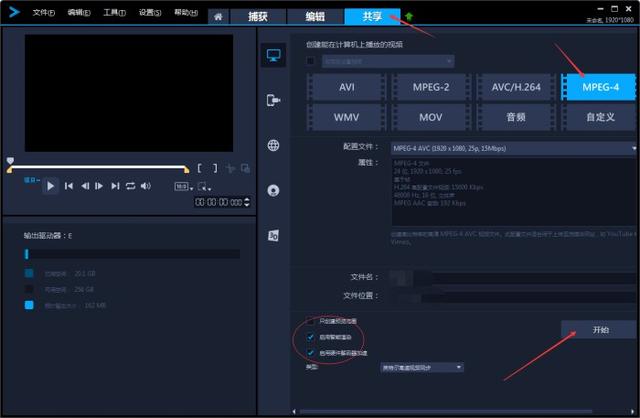Viewport: 640px width, 418px height.
Task: Click the properties text box
Action: click(x=513, y=192)
